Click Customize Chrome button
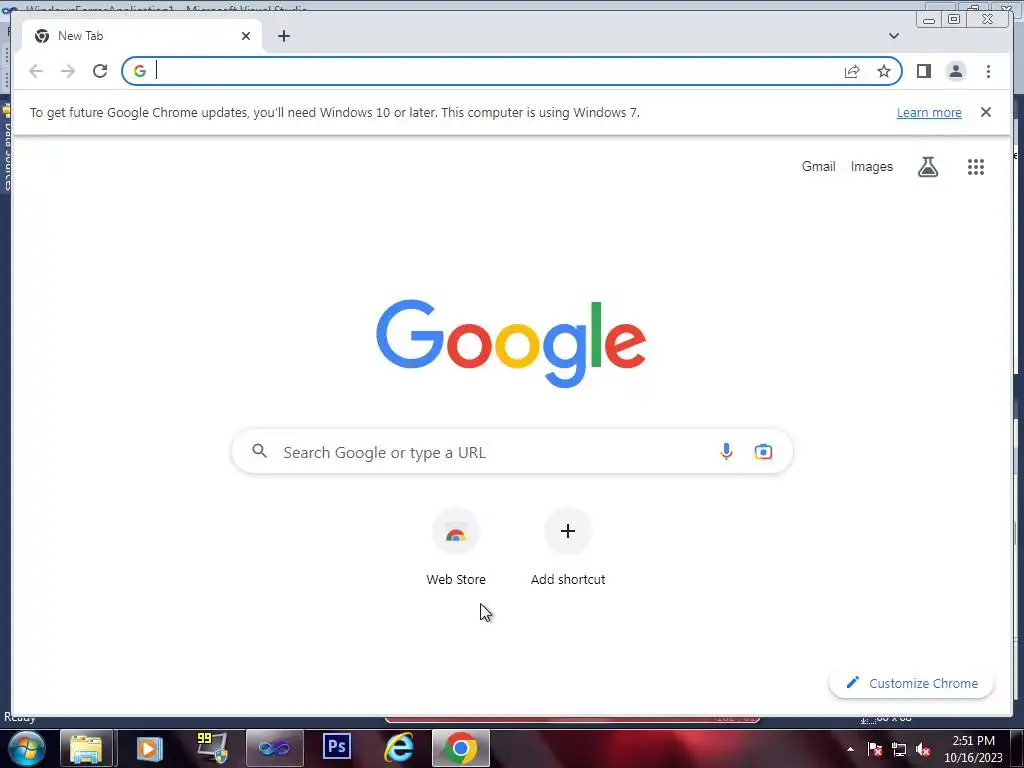This screenshot has width=1024, height=768. click(912, 683)
